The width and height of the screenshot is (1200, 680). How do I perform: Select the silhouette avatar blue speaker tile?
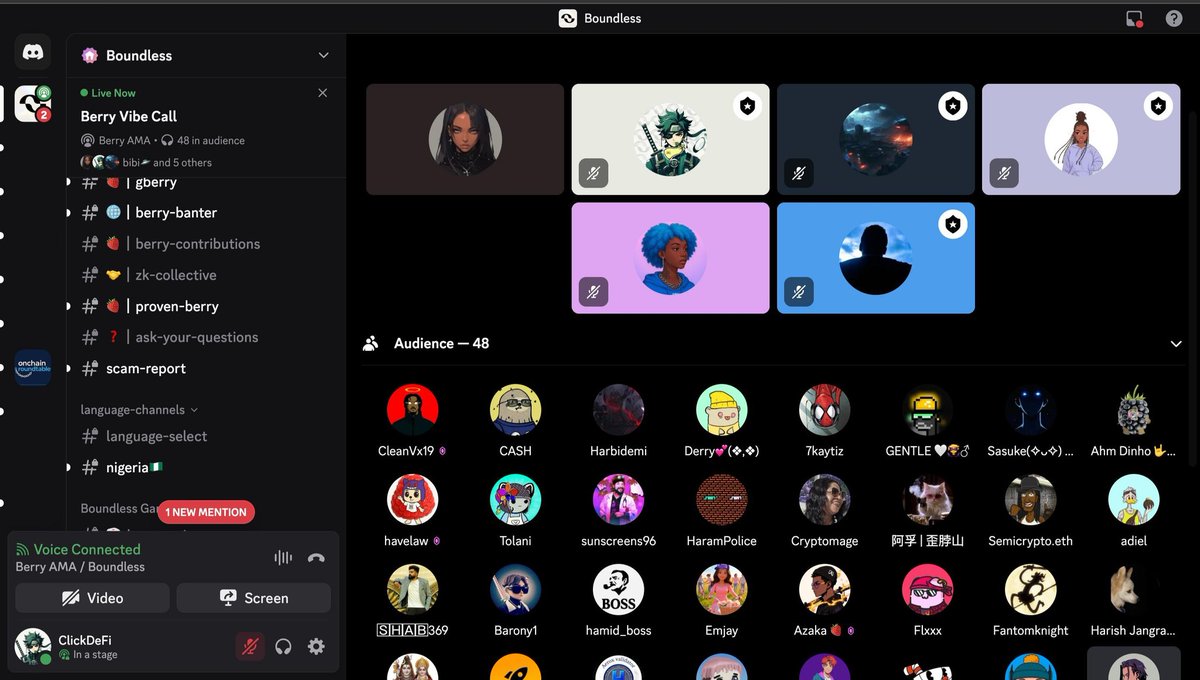coord(876,258)
